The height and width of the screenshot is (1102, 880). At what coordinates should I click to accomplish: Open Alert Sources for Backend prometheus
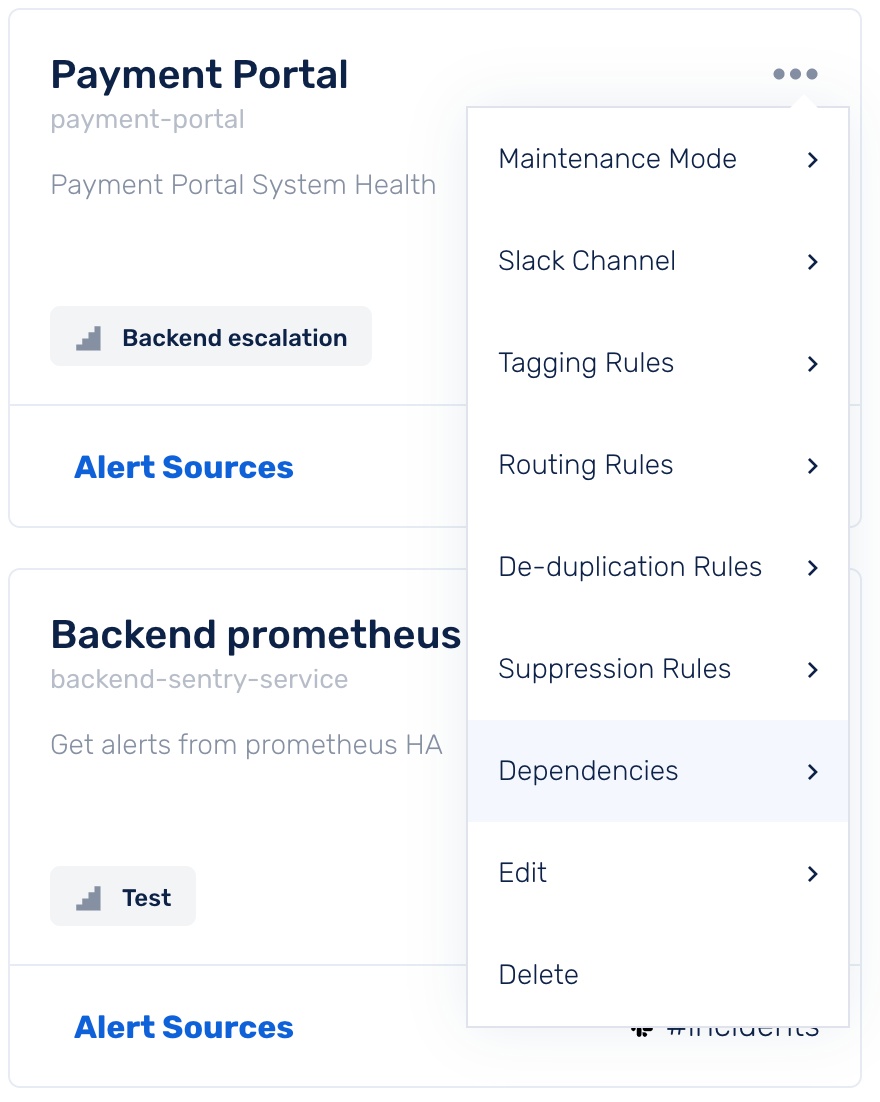tap(183, 1028)
